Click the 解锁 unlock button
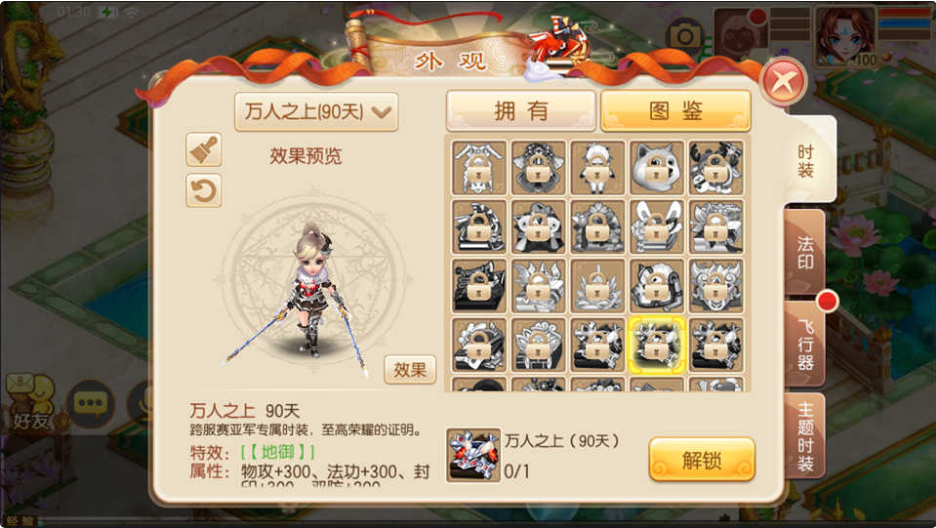 702,459
